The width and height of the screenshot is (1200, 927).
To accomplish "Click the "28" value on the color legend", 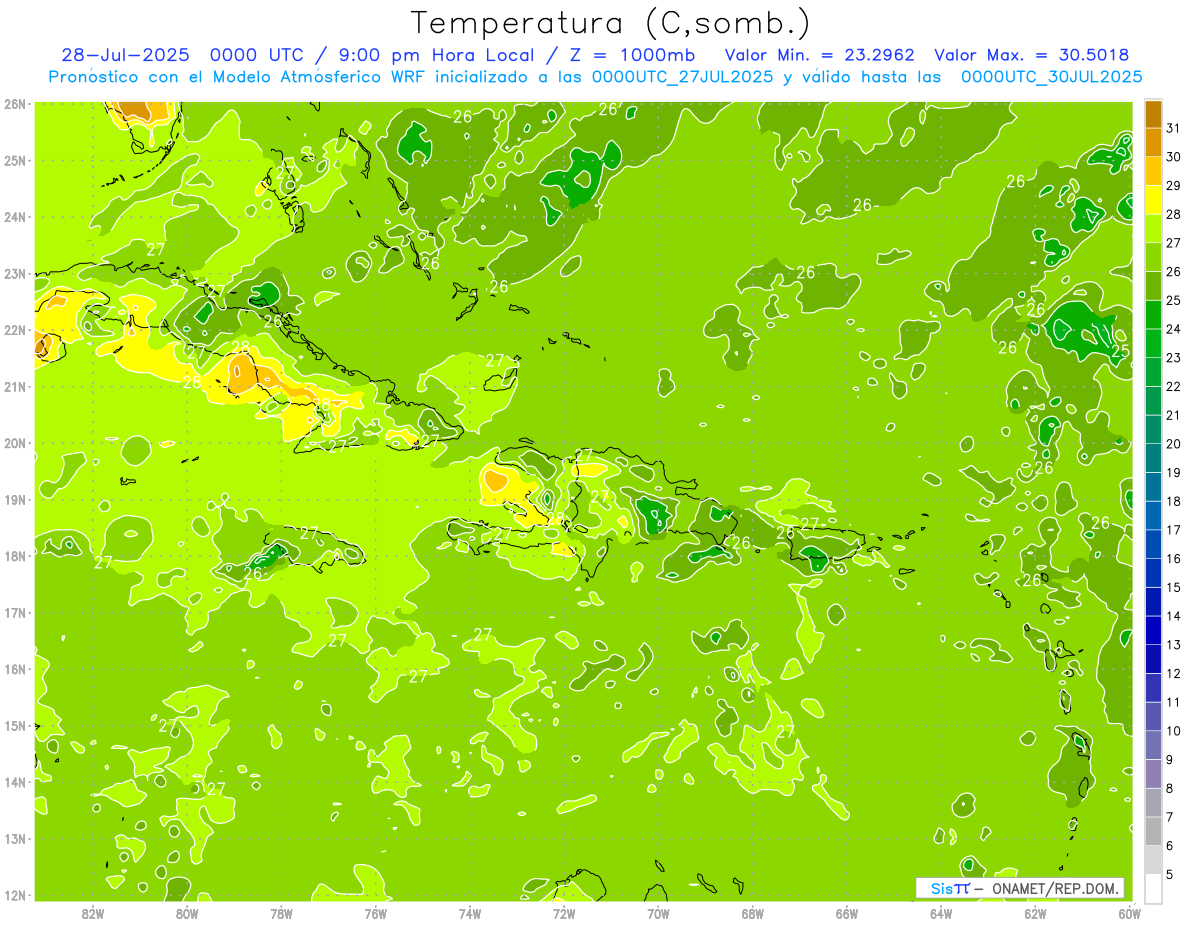I will tap(1174, 214).
